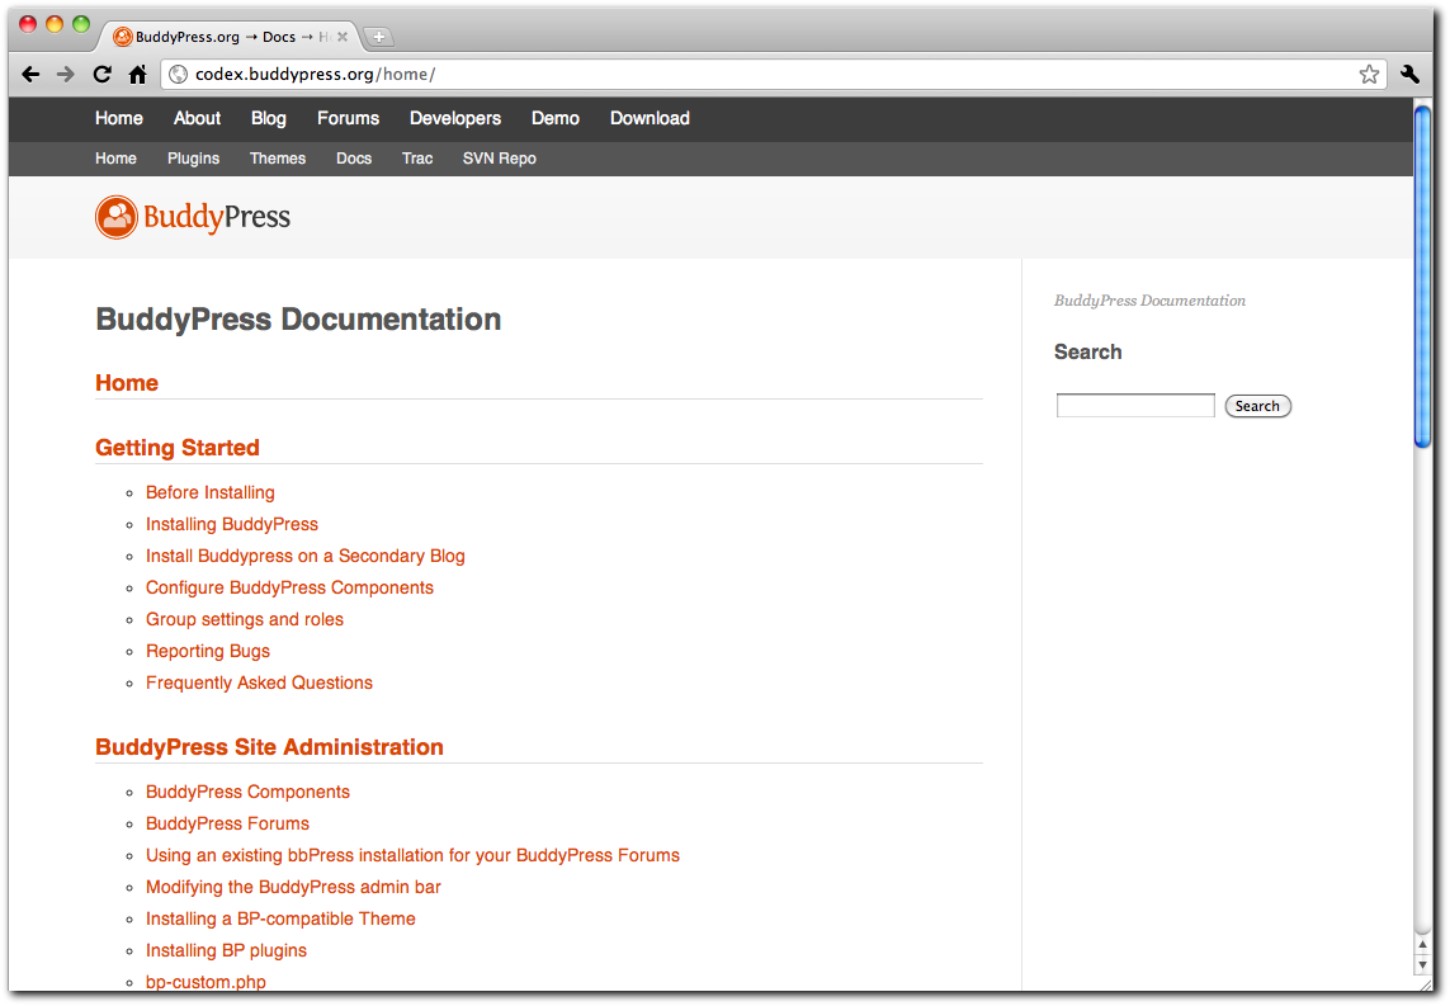The height and width of the screenshot is (1006, 1450).
Task: Open the wrench settings menu
Action: 1410,74
